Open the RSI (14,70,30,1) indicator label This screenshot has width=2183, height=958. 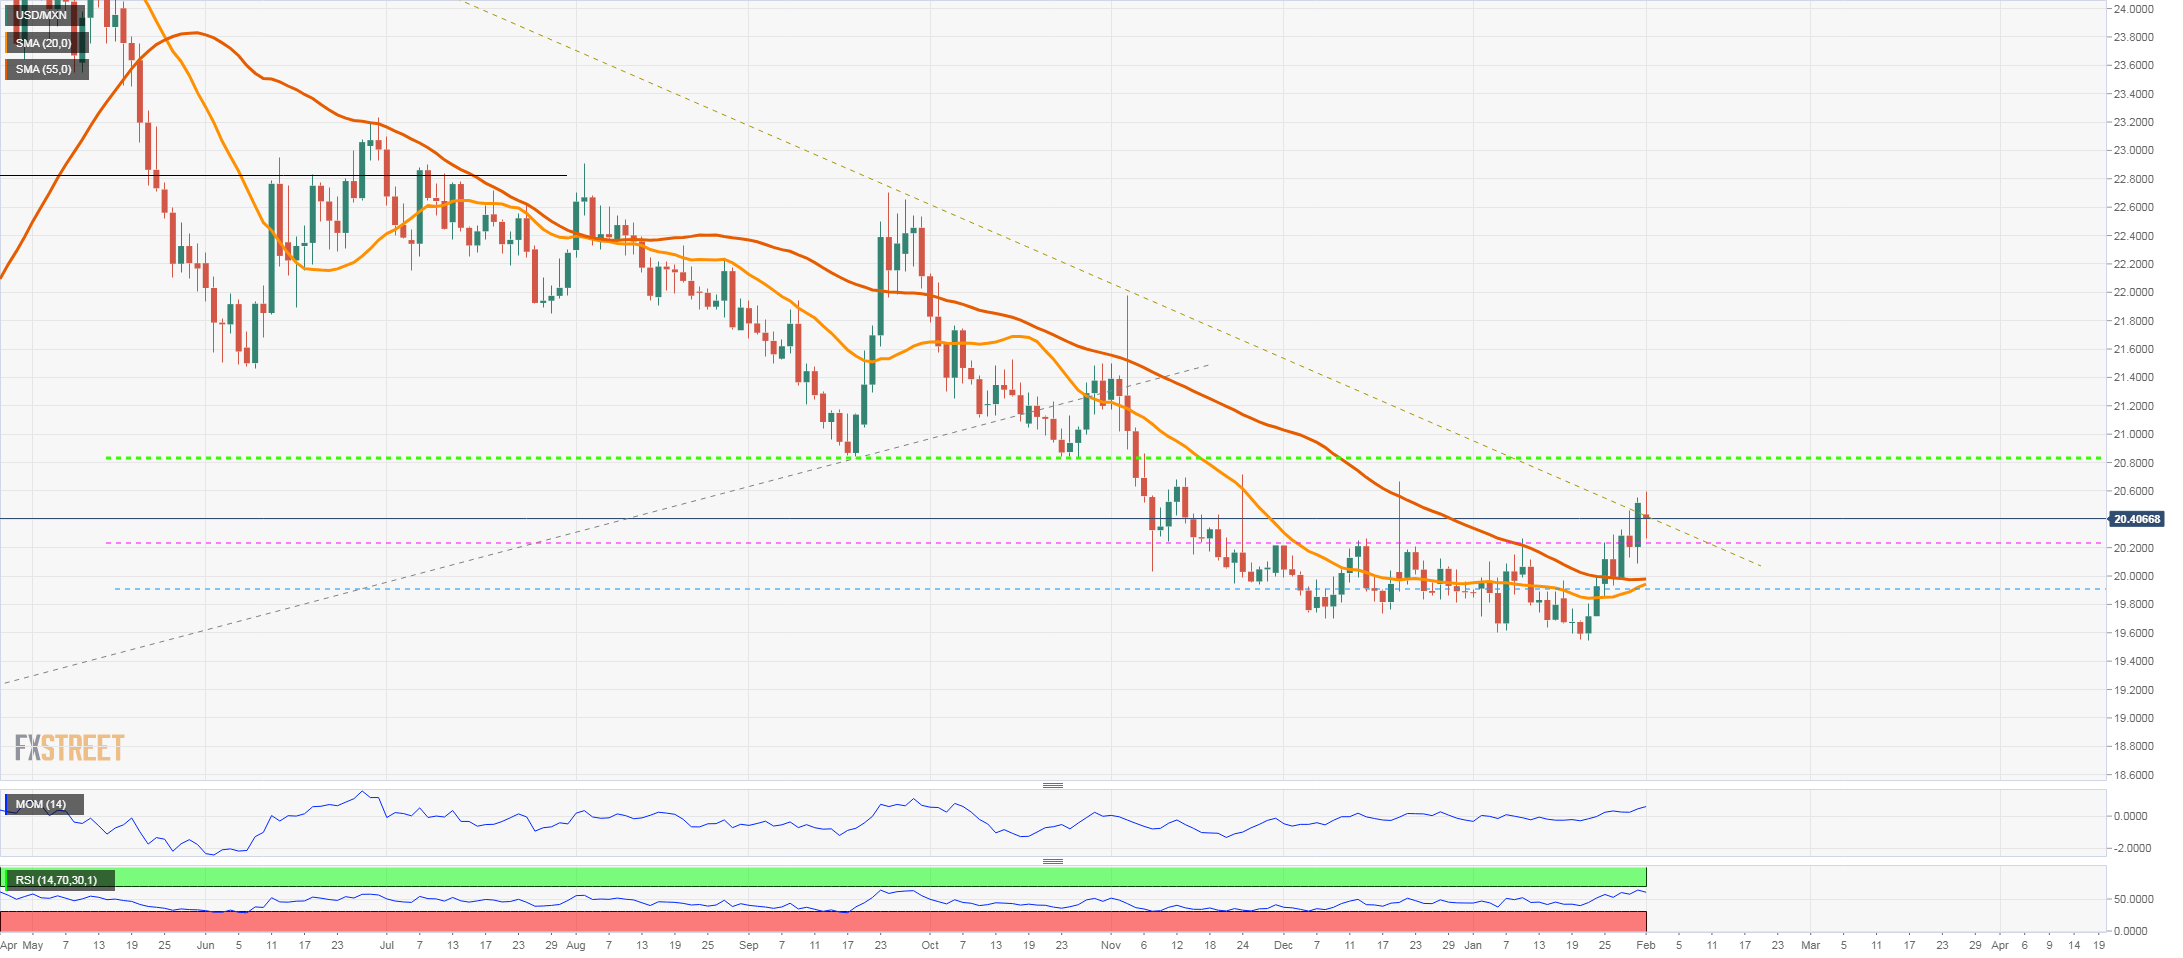pyautogui.click(x=56, y=880)
